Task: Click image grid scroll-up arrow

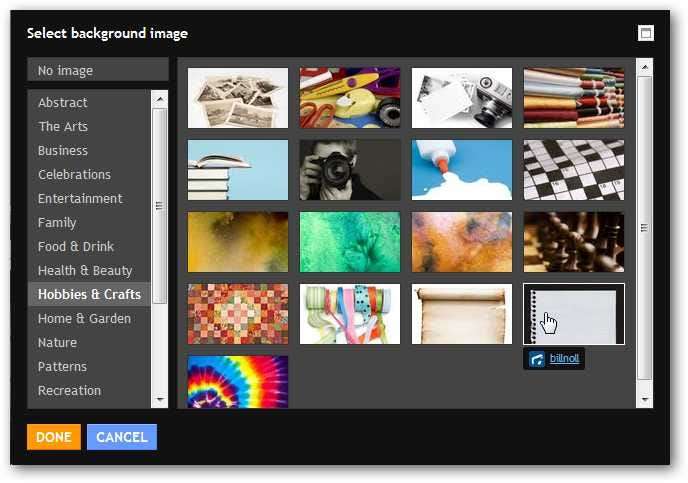Action: [645, 67]
